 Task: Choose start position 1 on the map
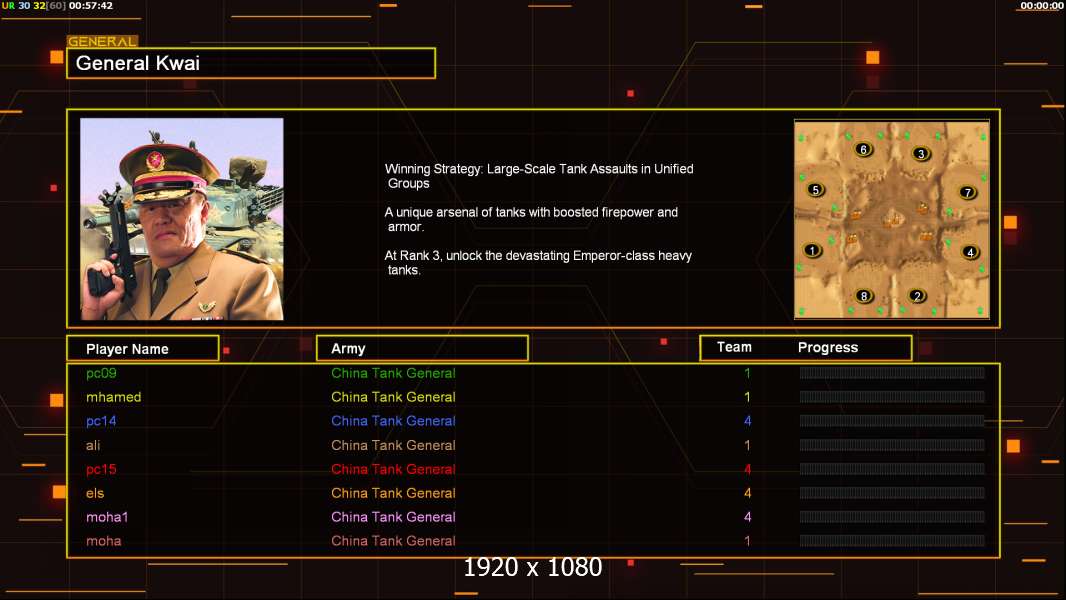[812, 250]
